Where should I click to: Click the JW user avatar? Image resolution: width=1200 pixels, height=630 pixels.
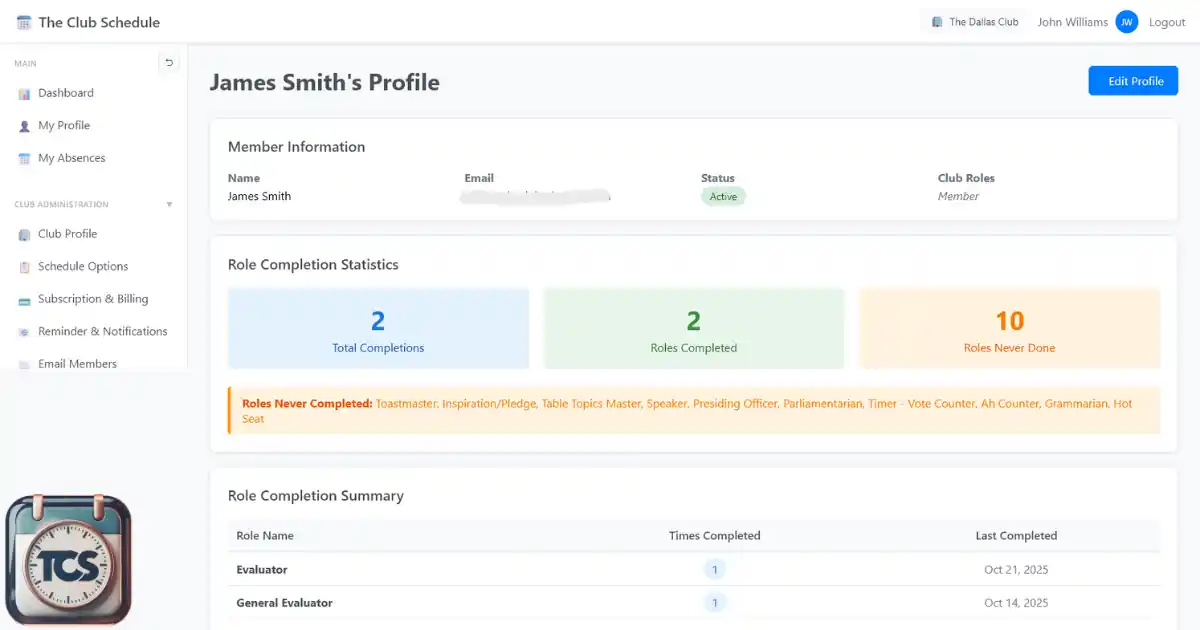pyautogui.click(x=1127, y=22)
